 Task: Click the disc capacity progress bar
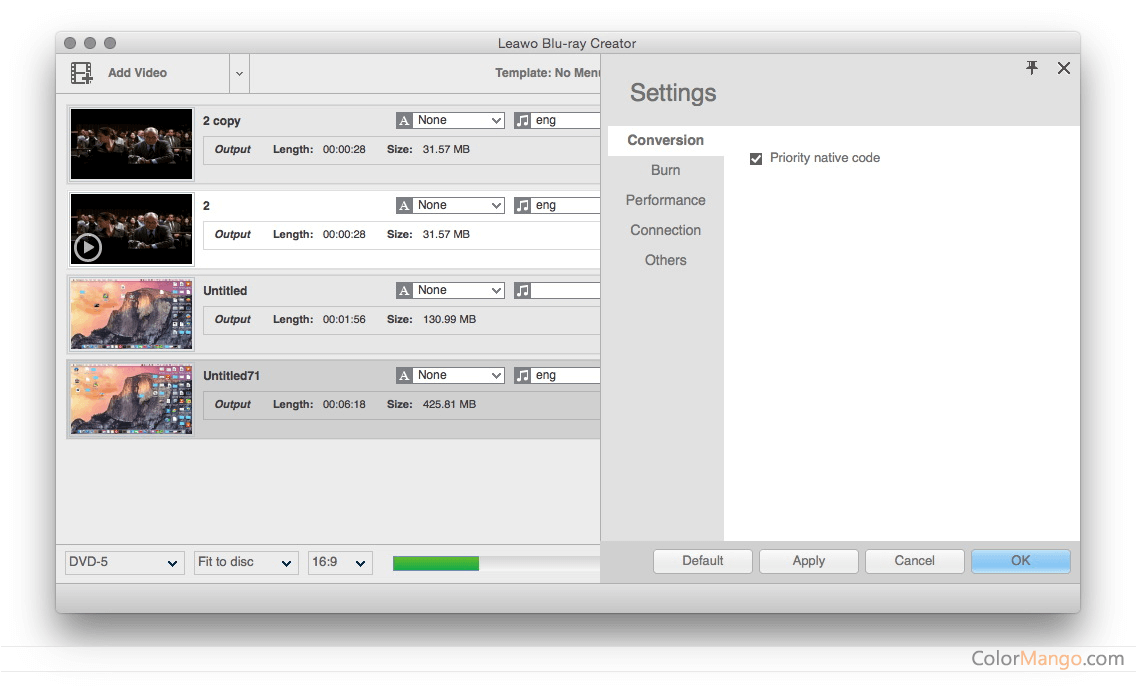pos(496,563)
